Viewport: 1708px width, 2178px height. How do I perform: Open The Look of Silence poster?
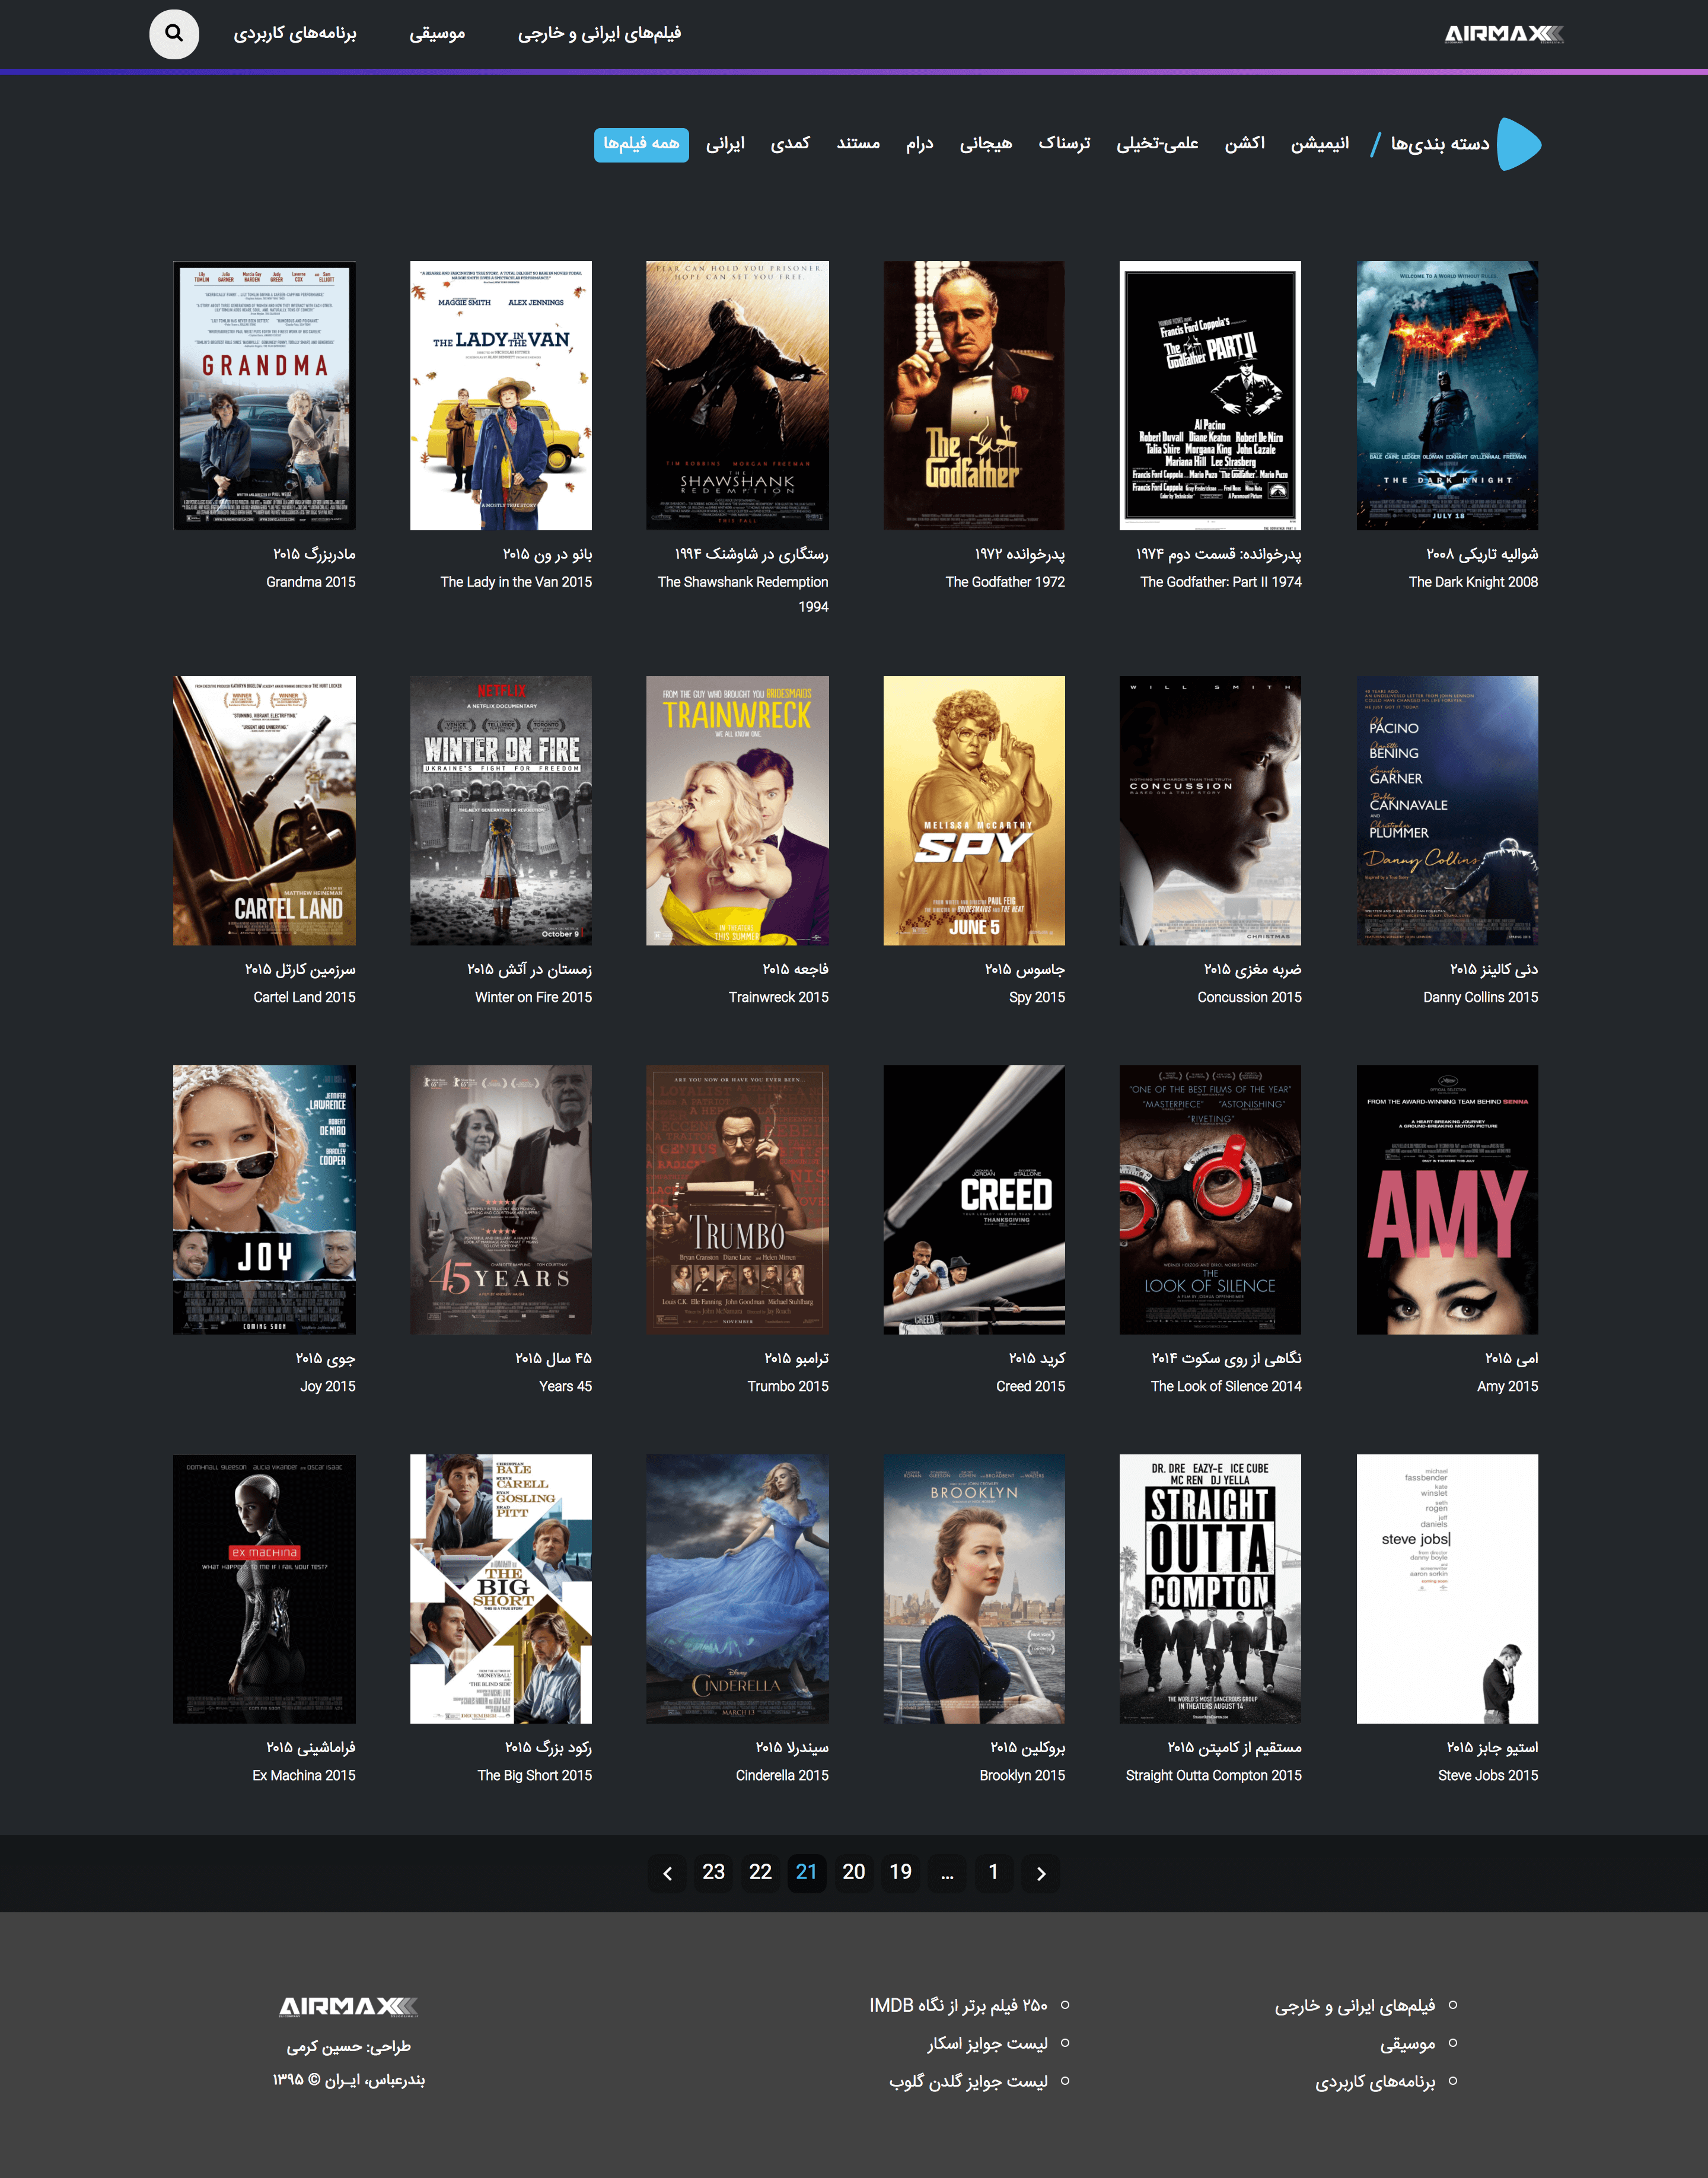click(1210, 1200)
